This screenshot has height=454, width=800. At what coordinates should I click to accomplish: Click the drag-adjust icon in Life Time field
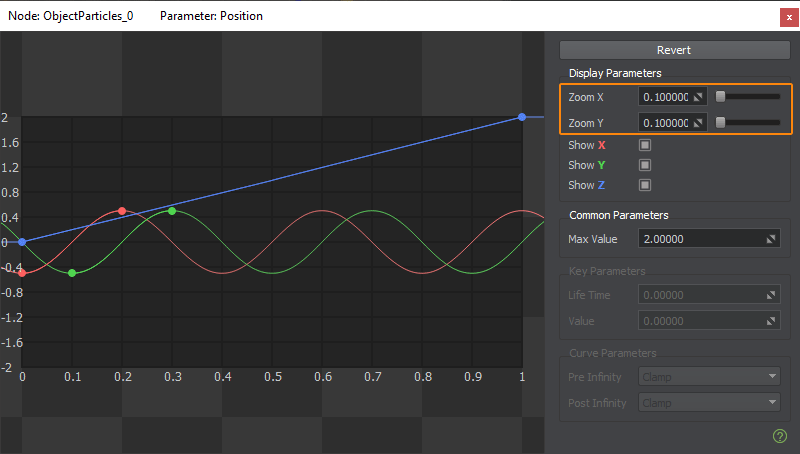click(771, 295)
